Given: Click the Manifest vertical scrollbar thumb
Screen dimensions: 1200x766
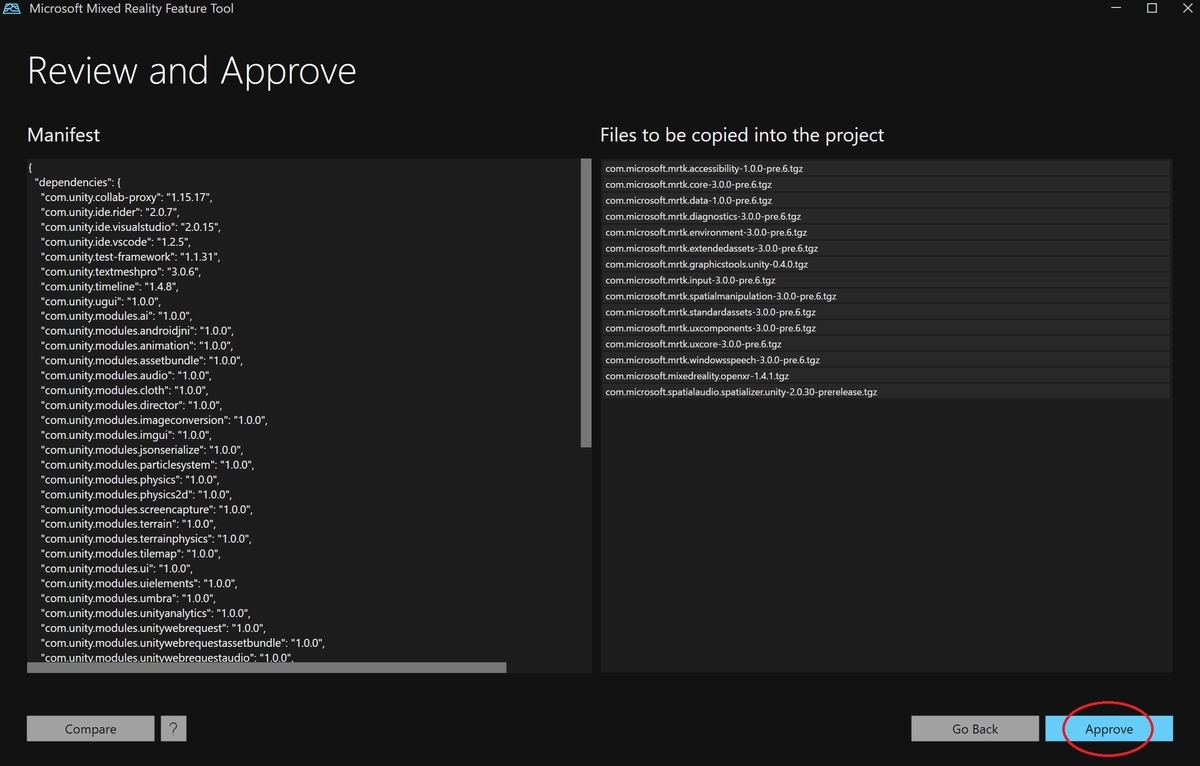Looking at the screenshot, I should pyautogui.click(x=586, y=303).
